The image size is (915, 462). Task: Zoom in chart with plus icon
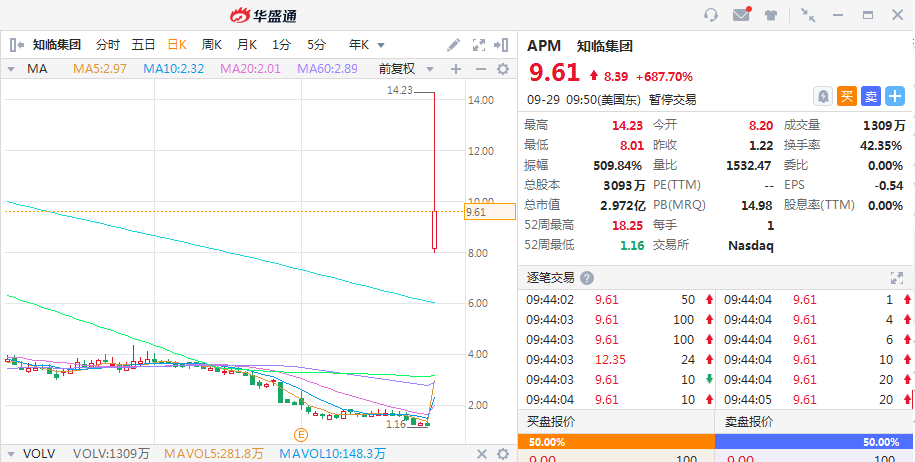tap(456, 69)
